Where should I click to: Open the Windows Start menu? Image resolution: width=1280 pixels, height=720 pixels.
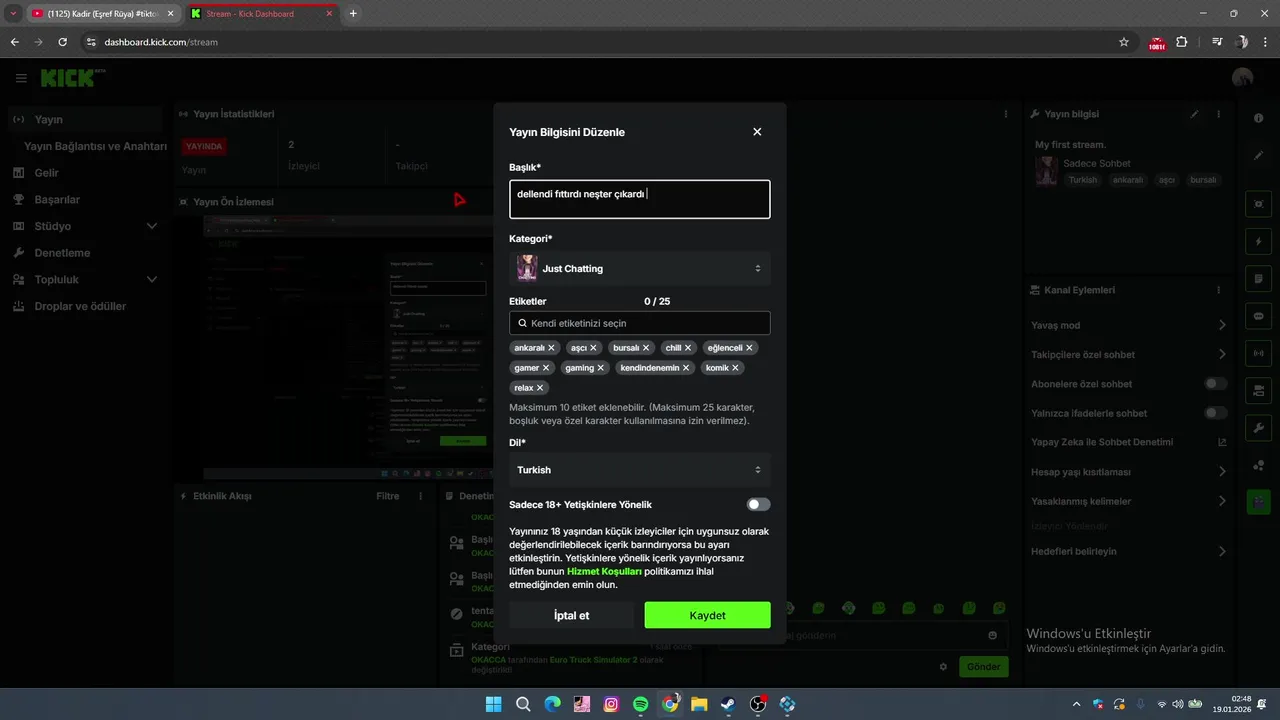[493, 704]
